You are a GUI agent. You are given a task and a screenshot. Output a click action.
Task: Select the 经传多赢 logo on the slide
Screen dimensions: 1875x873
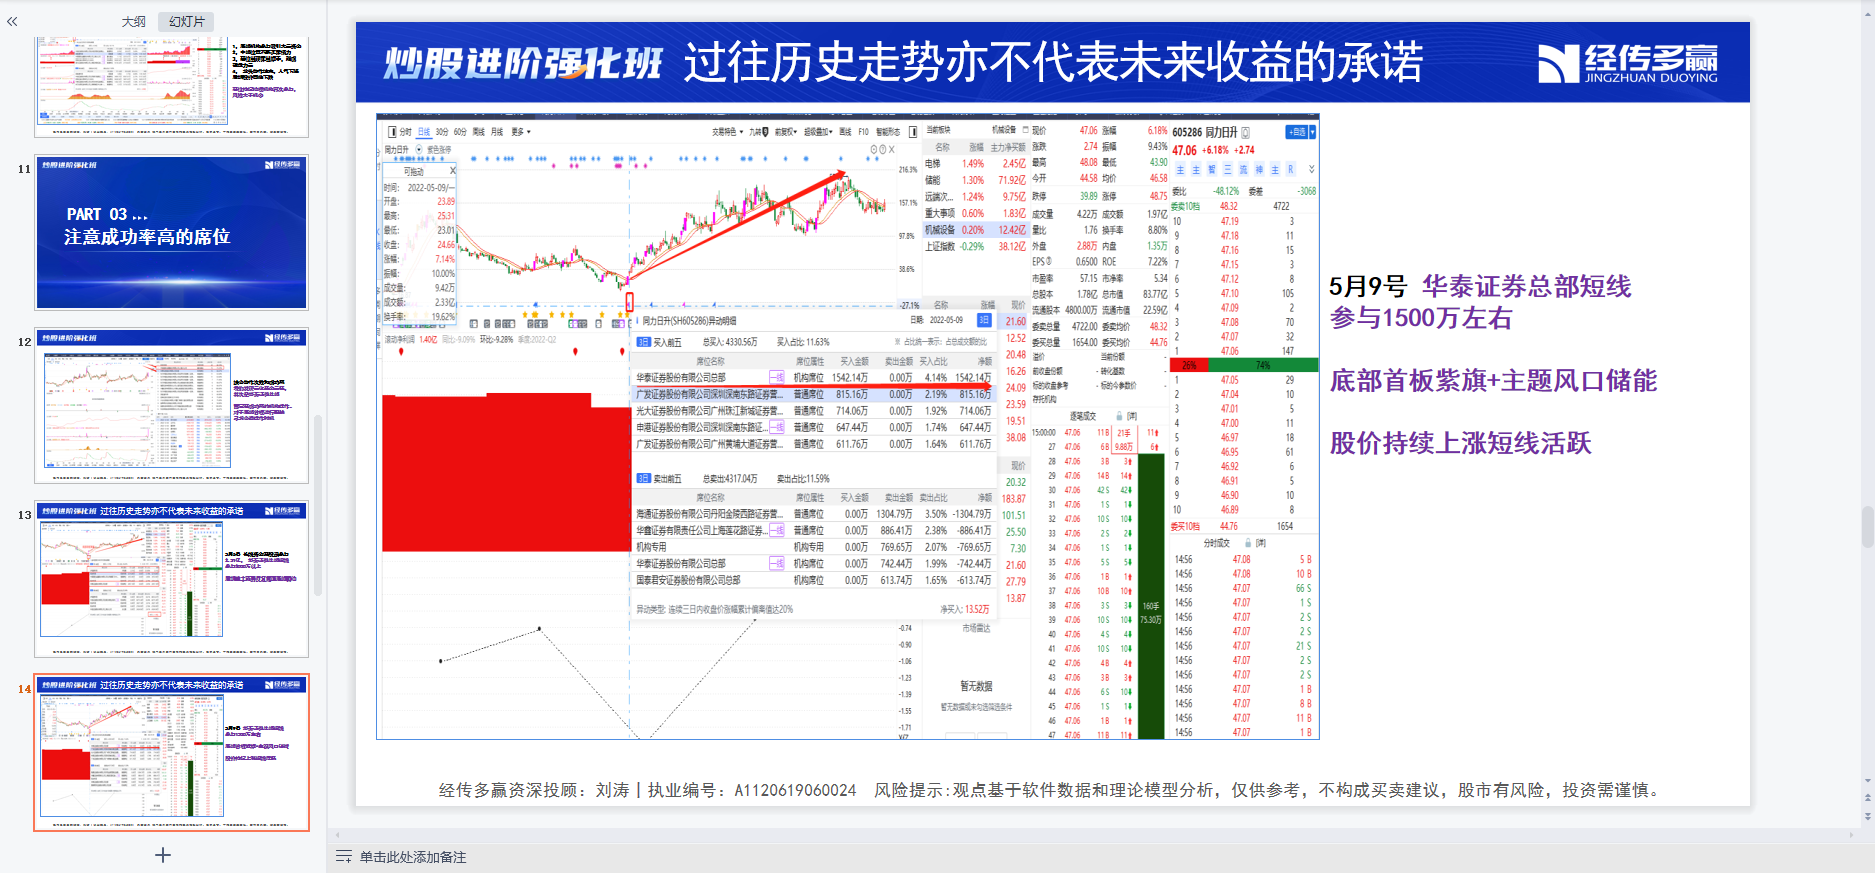click(1627, 64)
